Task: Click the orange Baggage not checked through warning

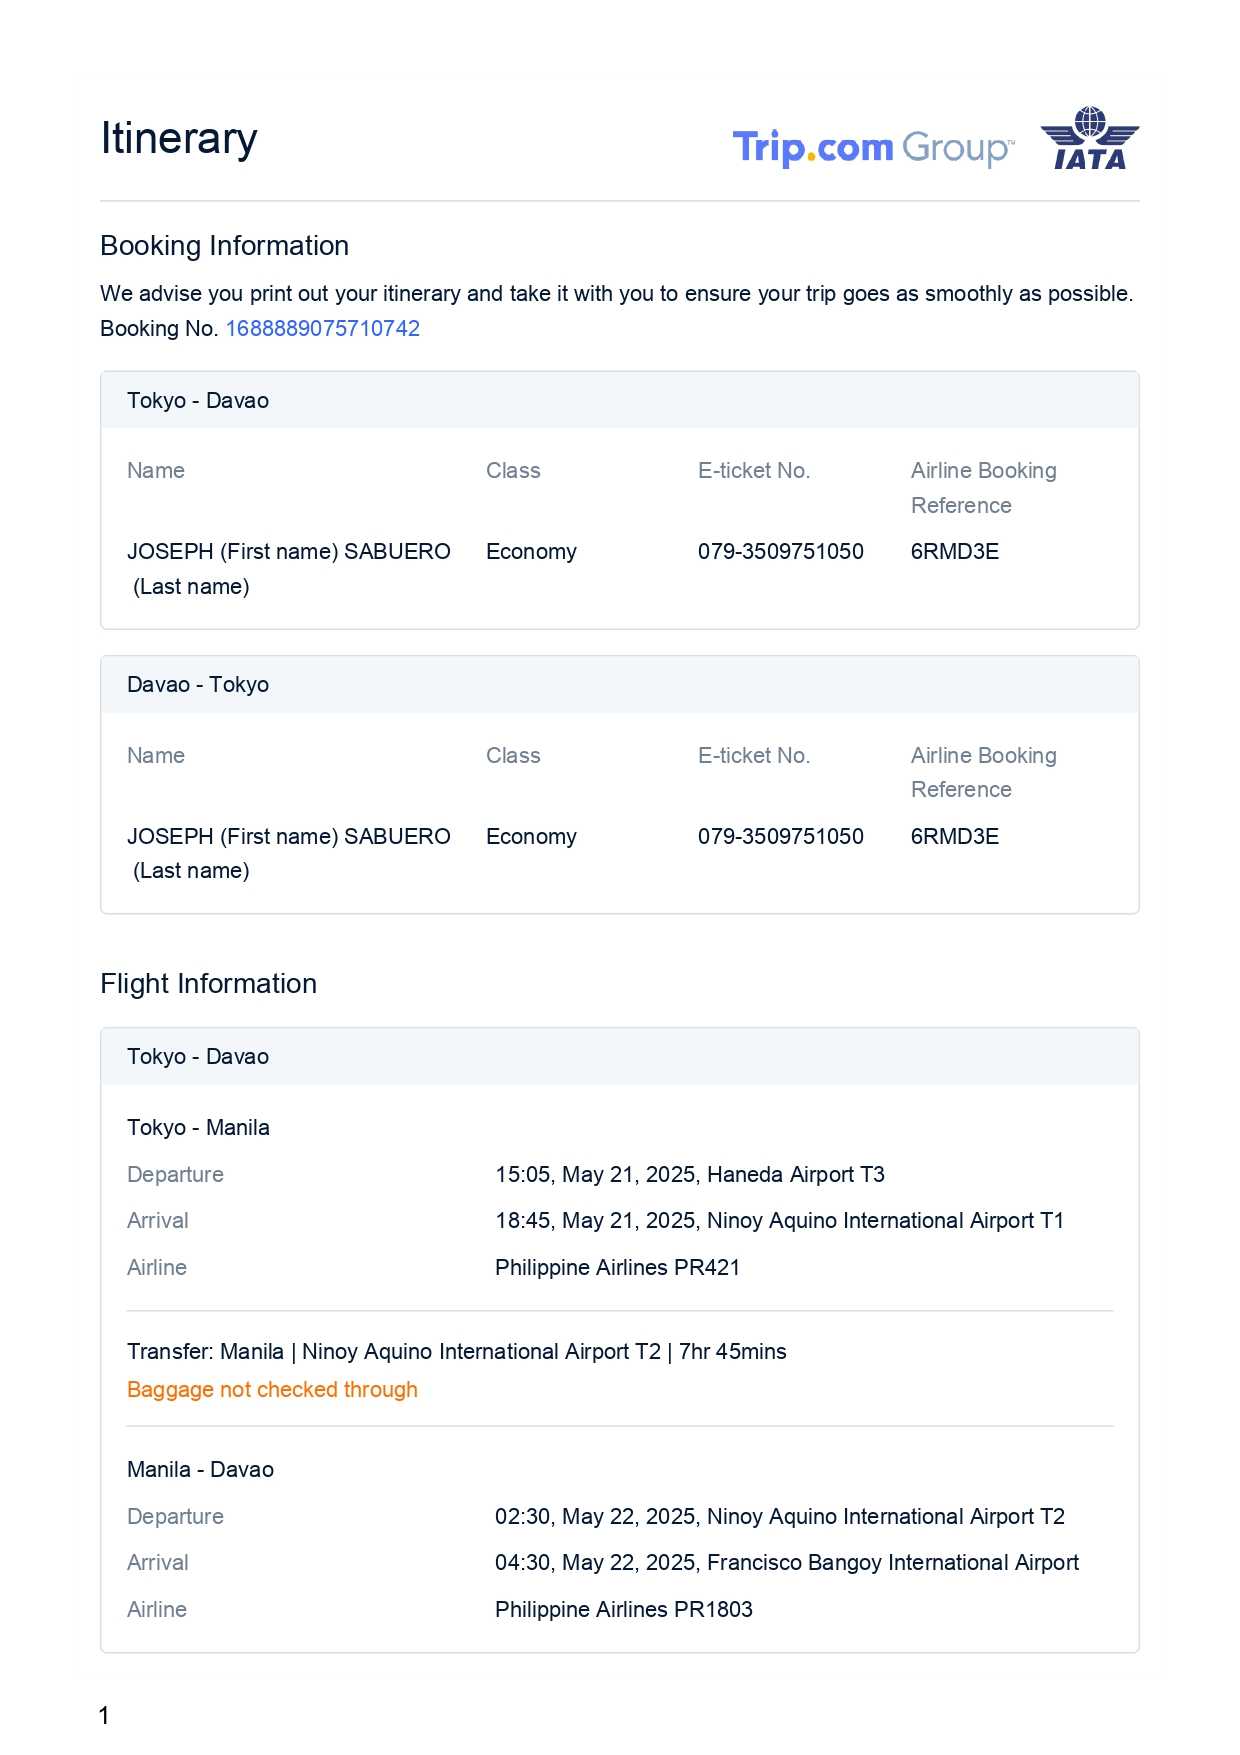Action: click(272, 1390)
